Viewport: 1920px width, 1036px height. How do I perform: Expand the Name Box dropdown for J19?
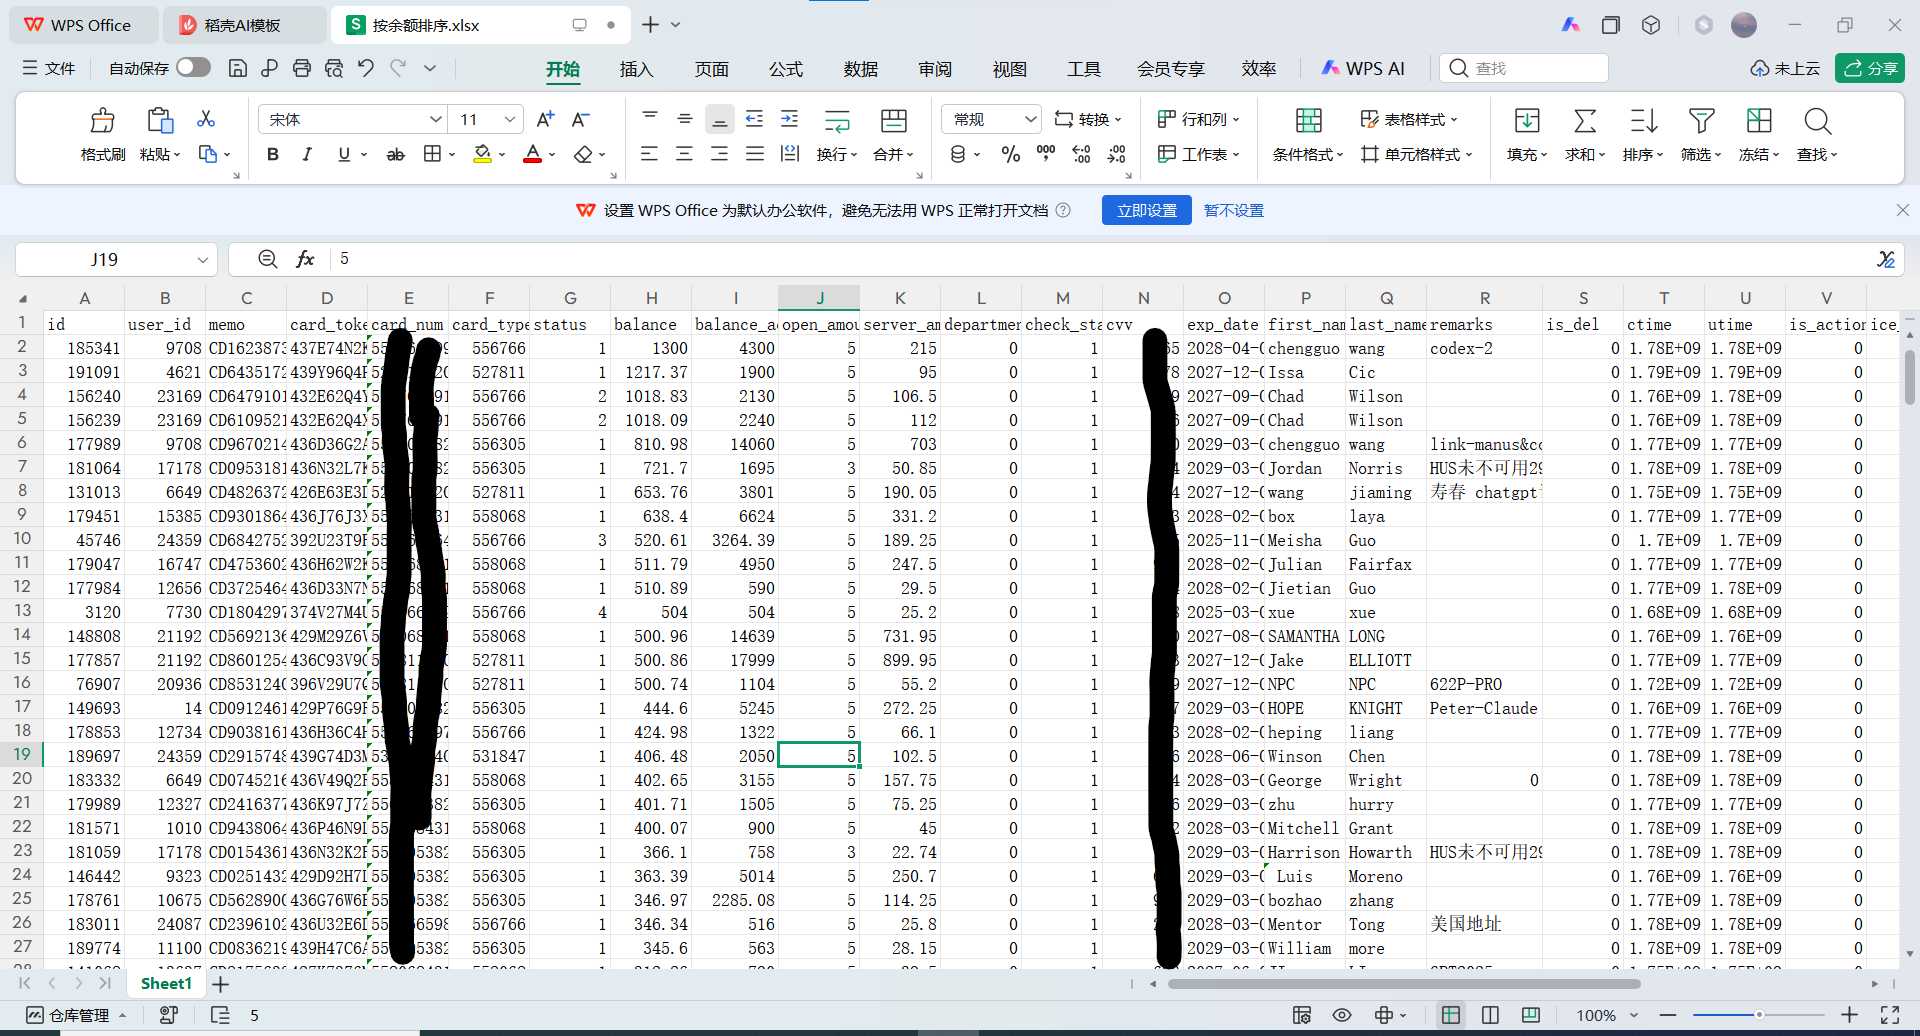click(202, 260)
